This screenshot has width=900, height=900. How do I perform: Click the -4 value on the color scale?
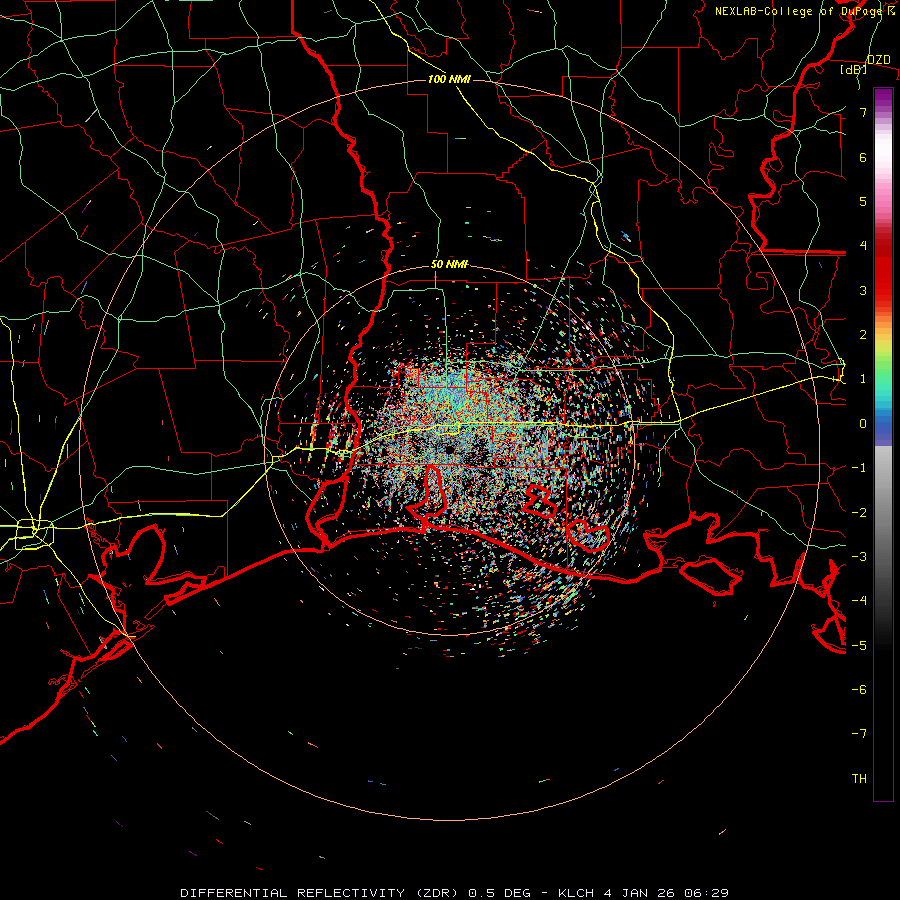coord(859,601)
